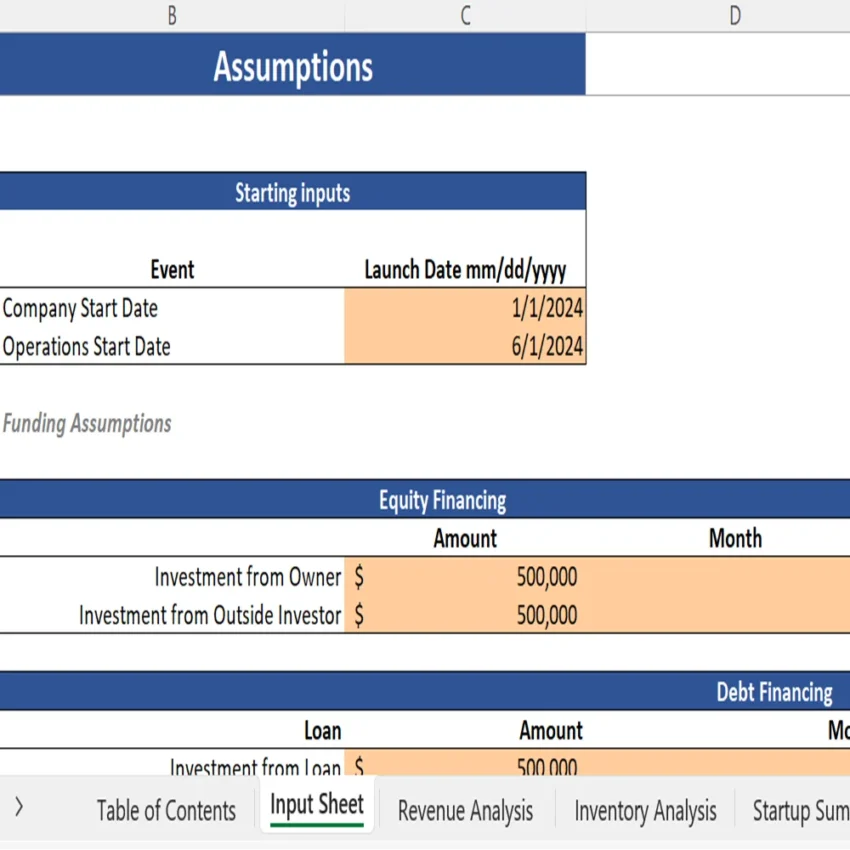Select column D header

(x=735, y=15)
